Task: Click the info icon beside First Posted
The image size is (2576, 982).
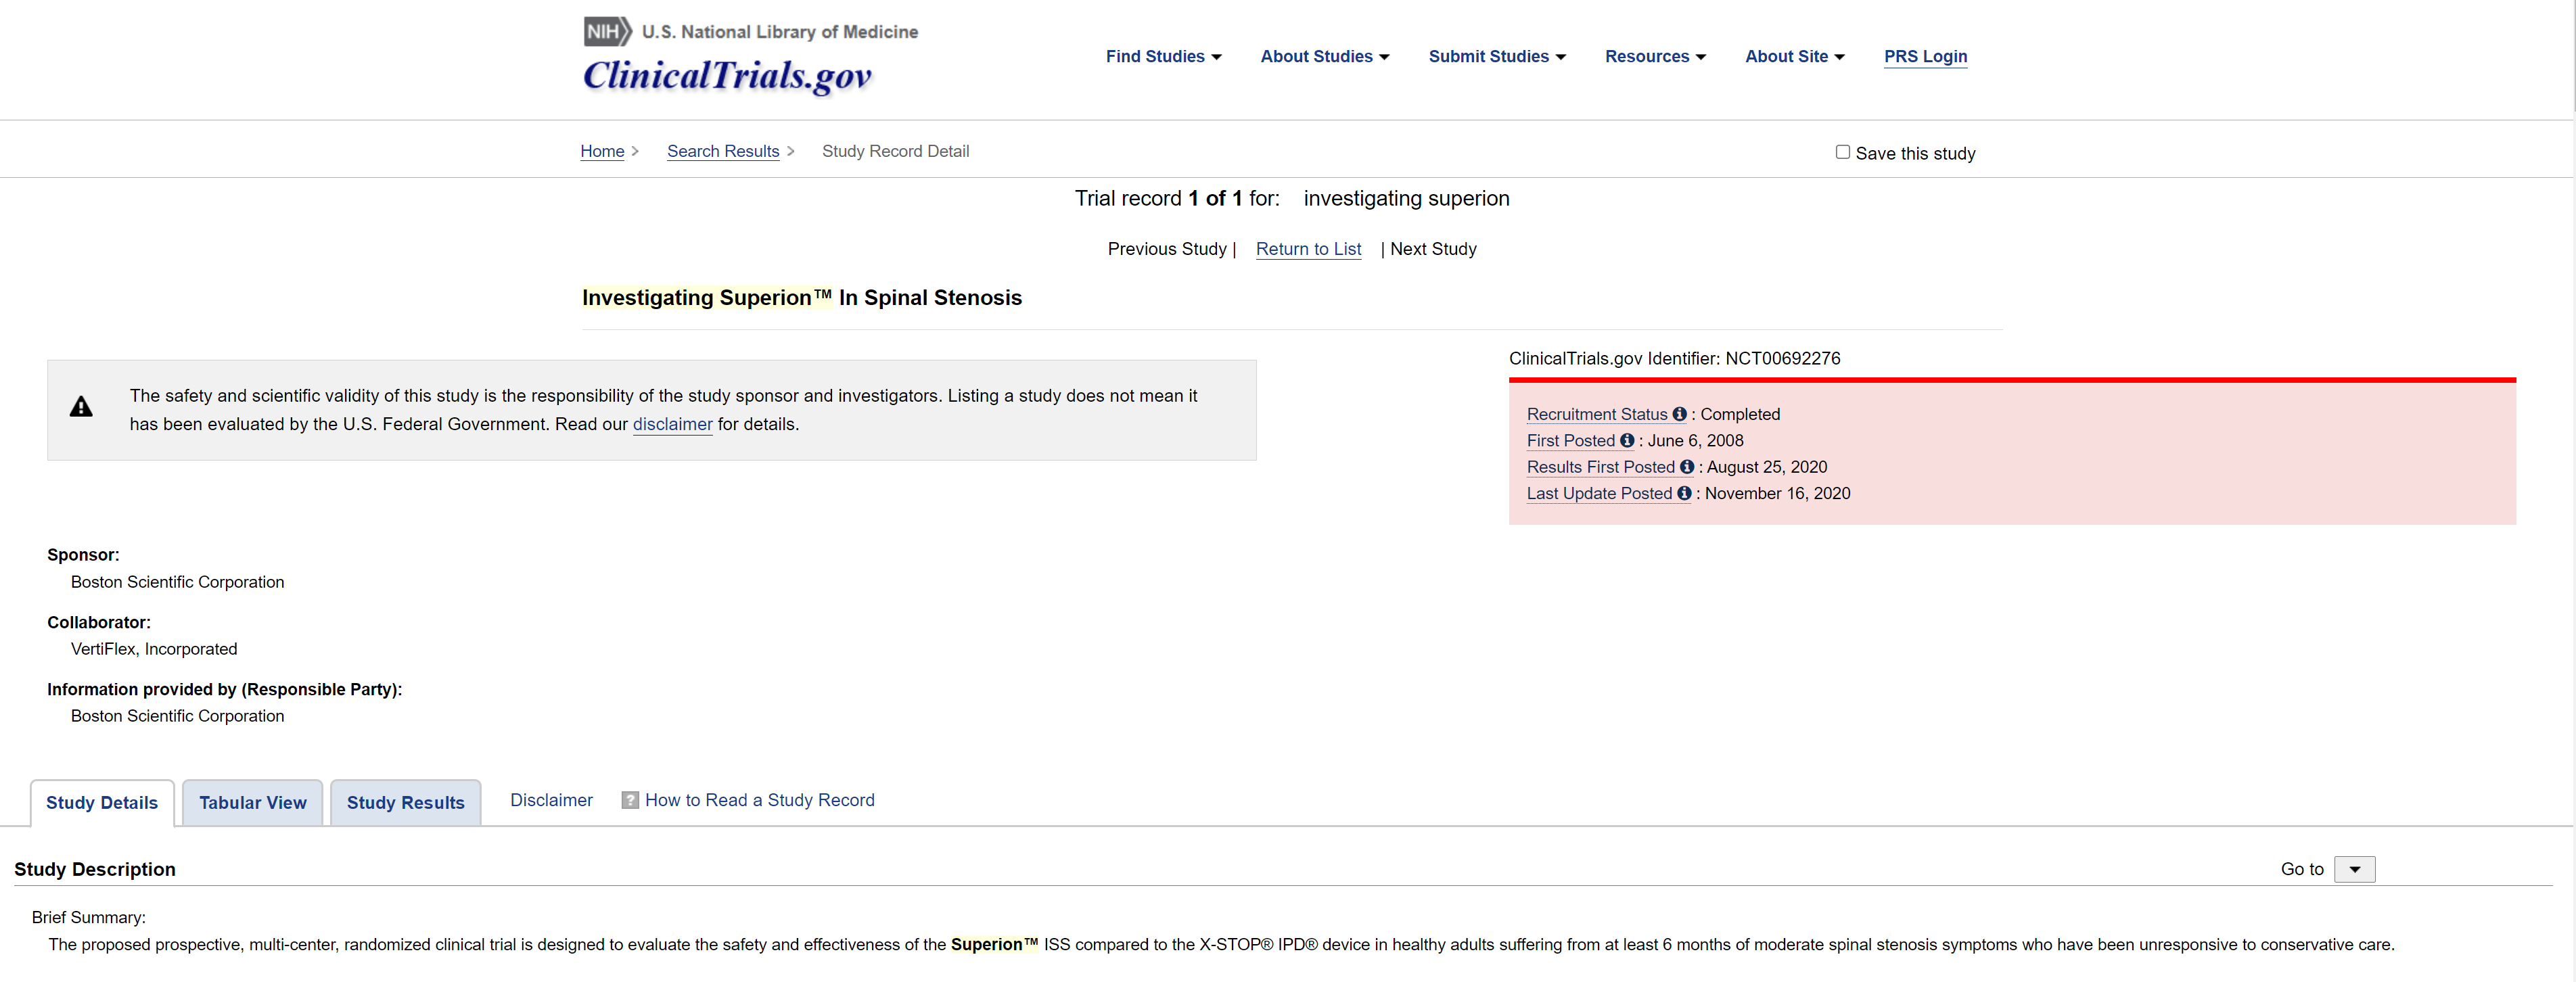Action: click(x=1627, y=440)
